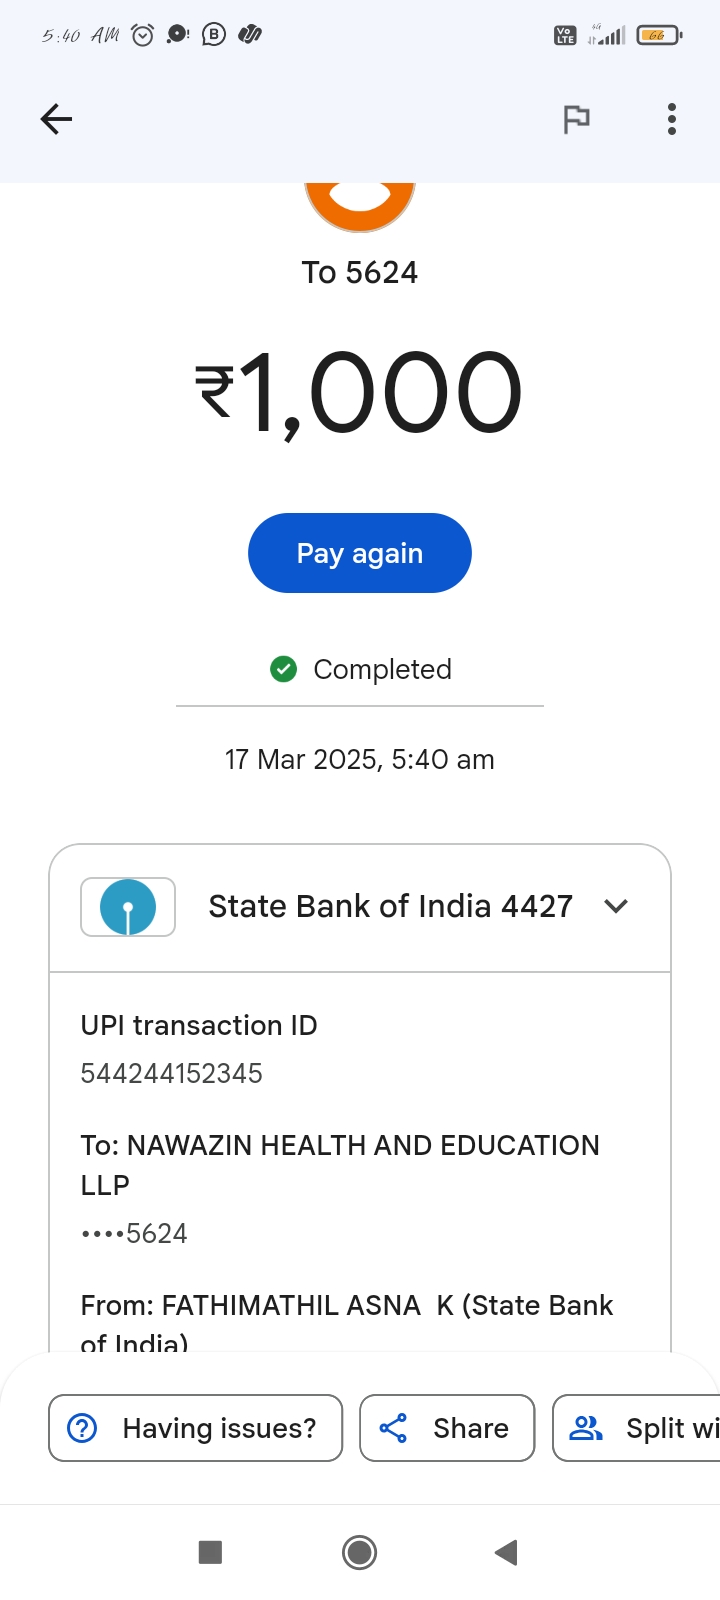Tap the State Bank of India logo
720x1600 pixels.
click(x=128, y=907)
